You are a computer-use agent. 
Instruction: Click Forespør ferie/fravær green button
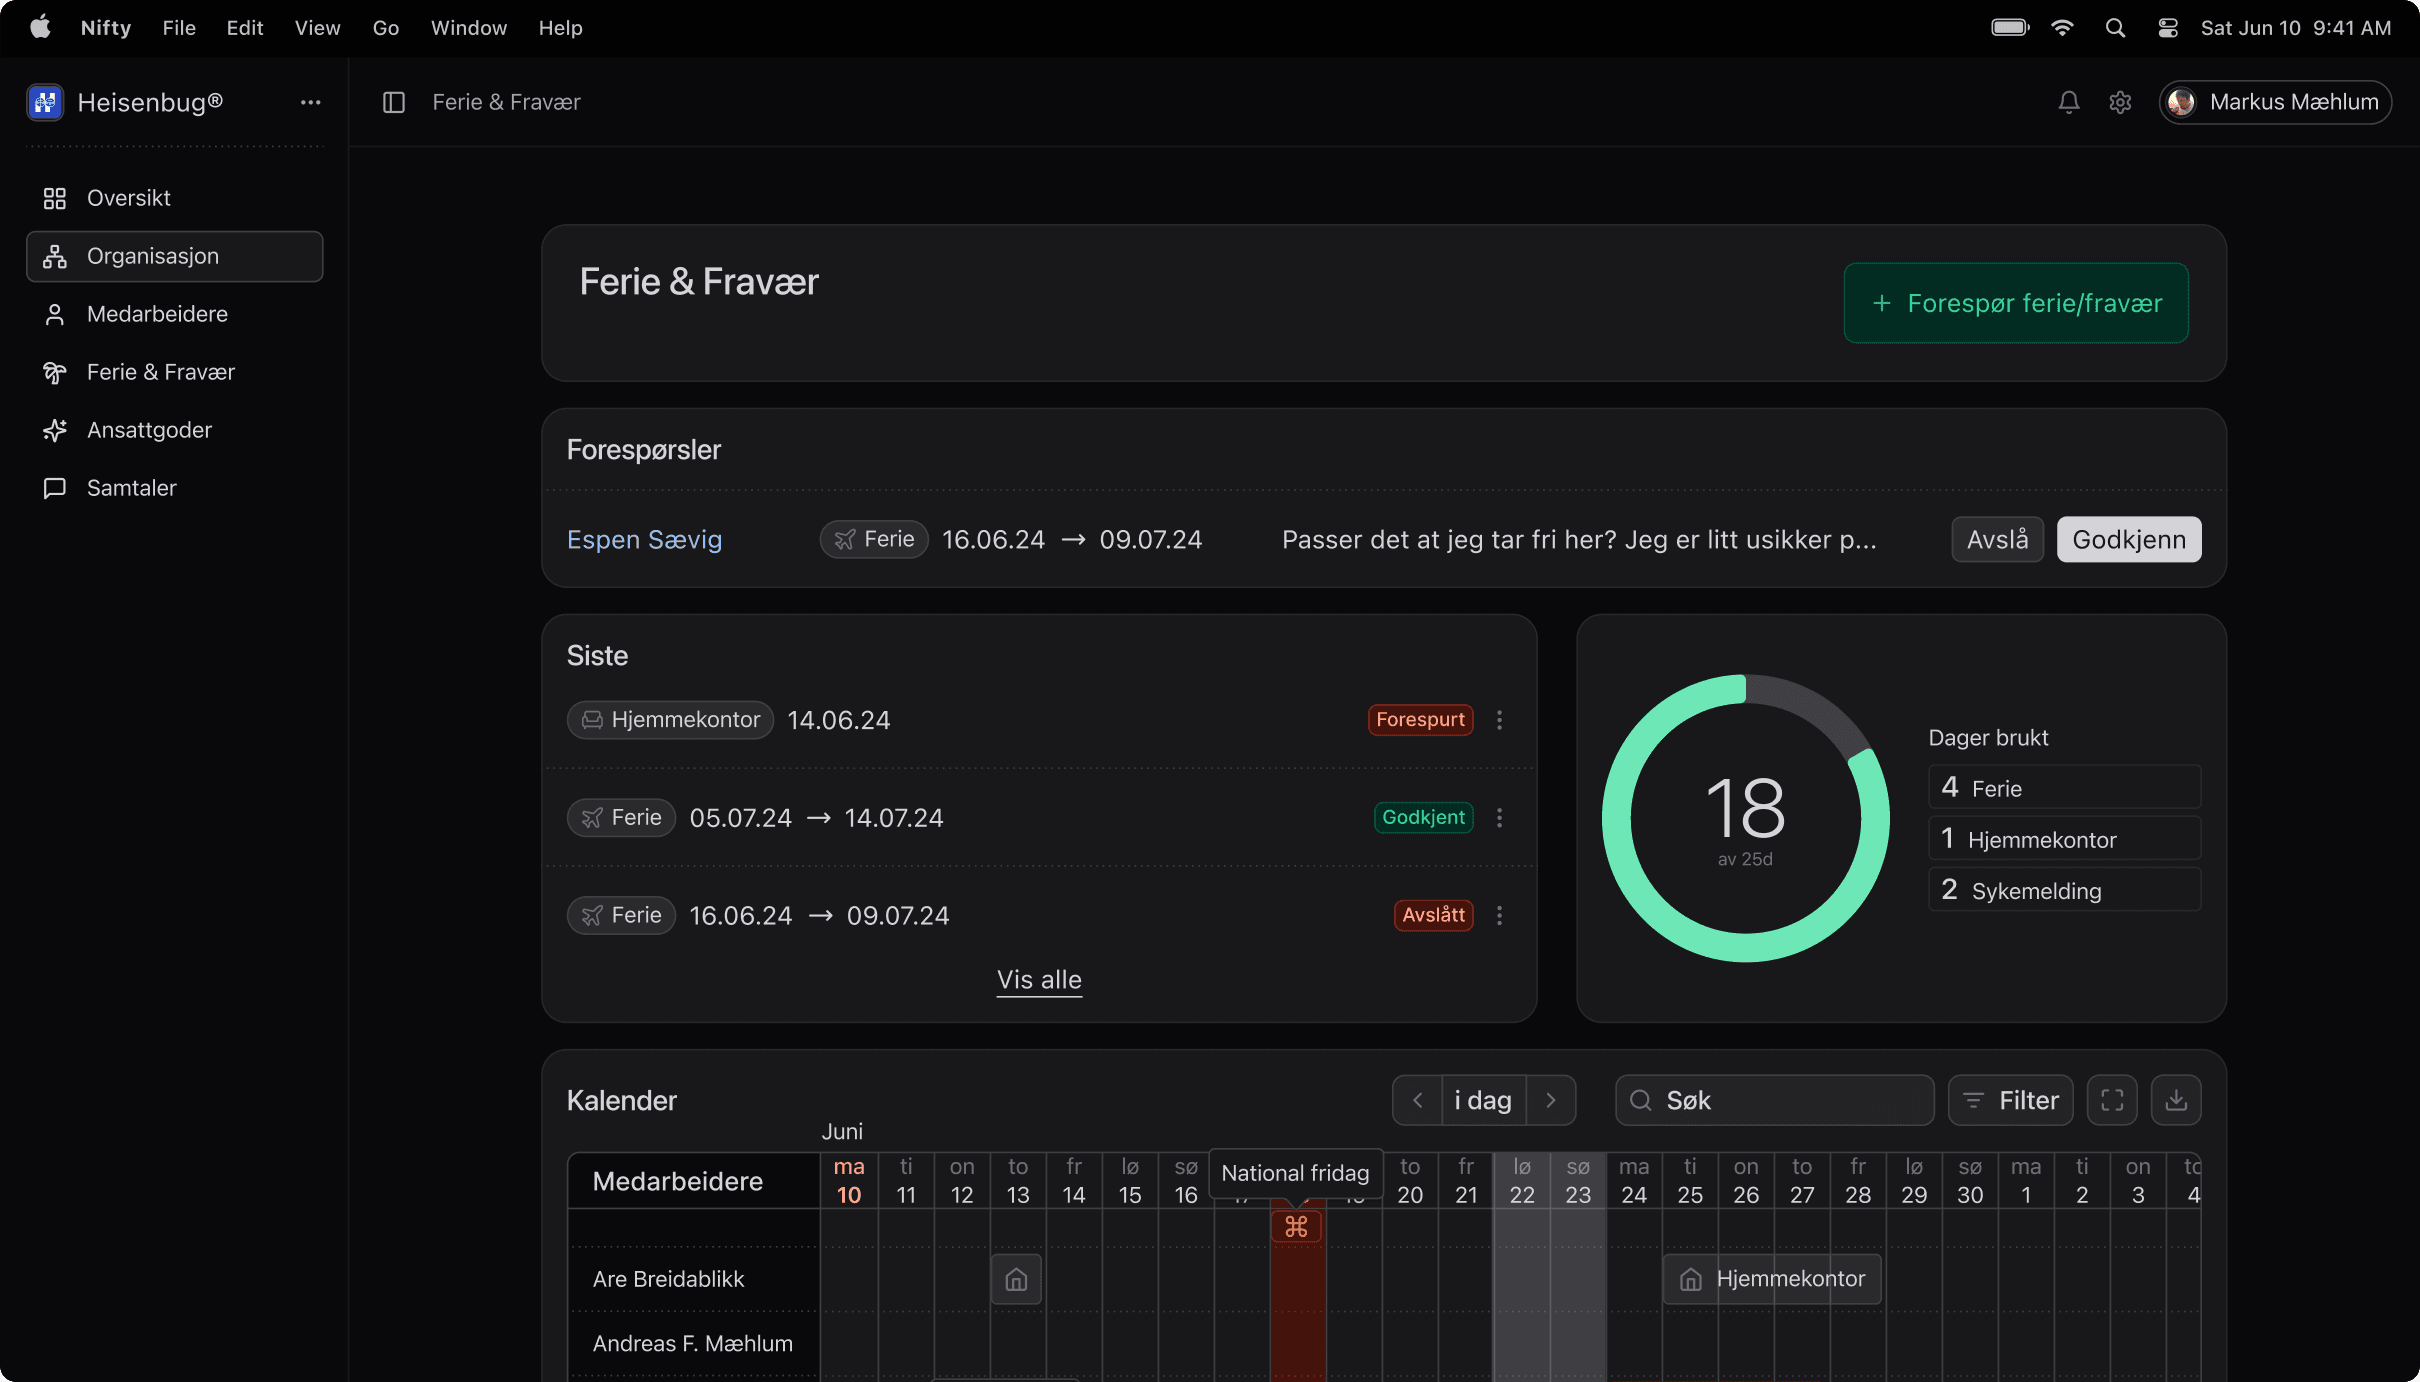(2016, 303)
